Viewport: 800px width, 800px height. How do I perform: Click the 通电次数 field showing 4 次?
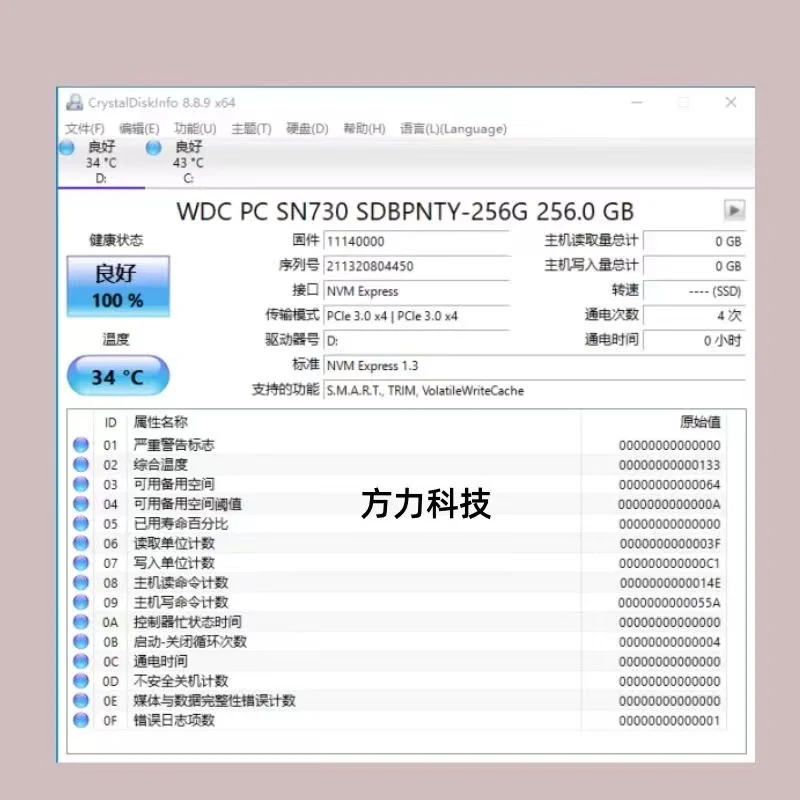coord(694,316)
